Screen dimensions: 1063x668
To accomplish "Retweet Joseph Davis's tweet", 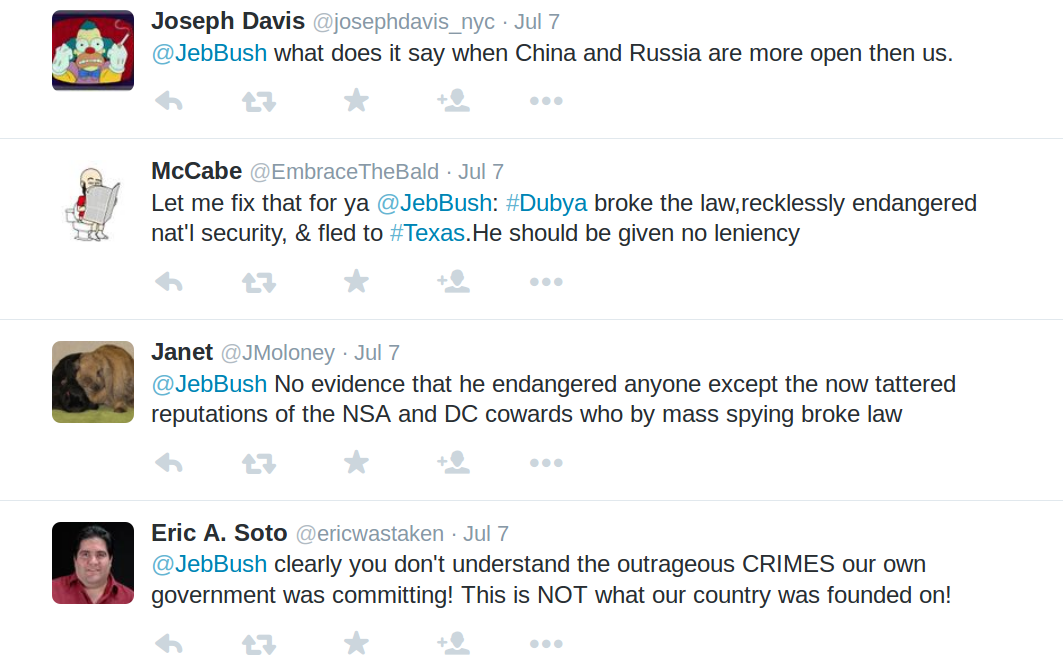I will pyautogui.click(x=259, y=101).
